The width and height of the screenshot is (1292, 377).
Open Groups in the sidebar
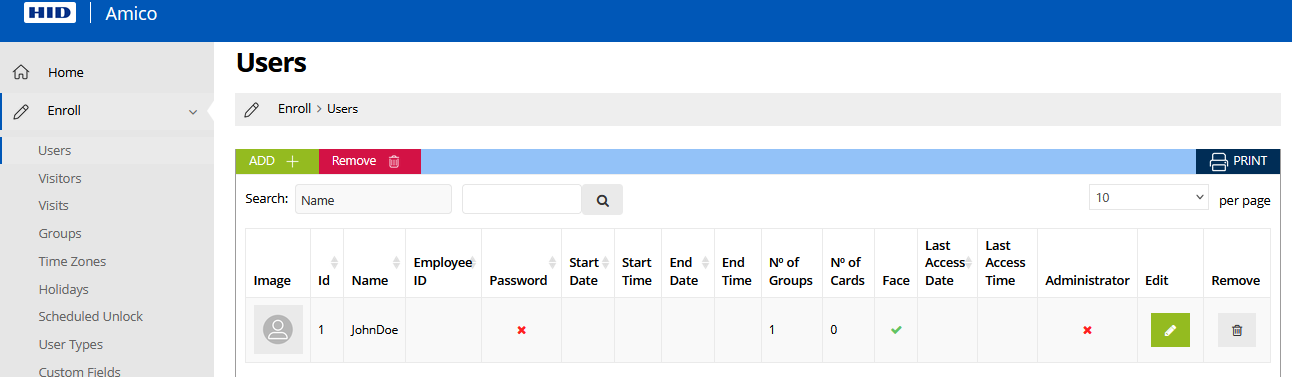point(60,233)
